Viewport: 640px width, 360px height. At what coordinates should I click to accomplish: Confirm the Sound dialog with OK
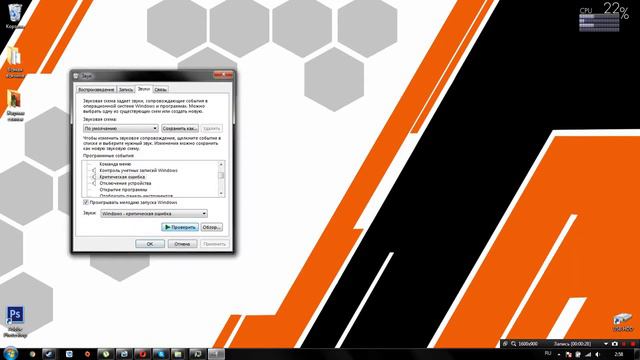(150, 244)
